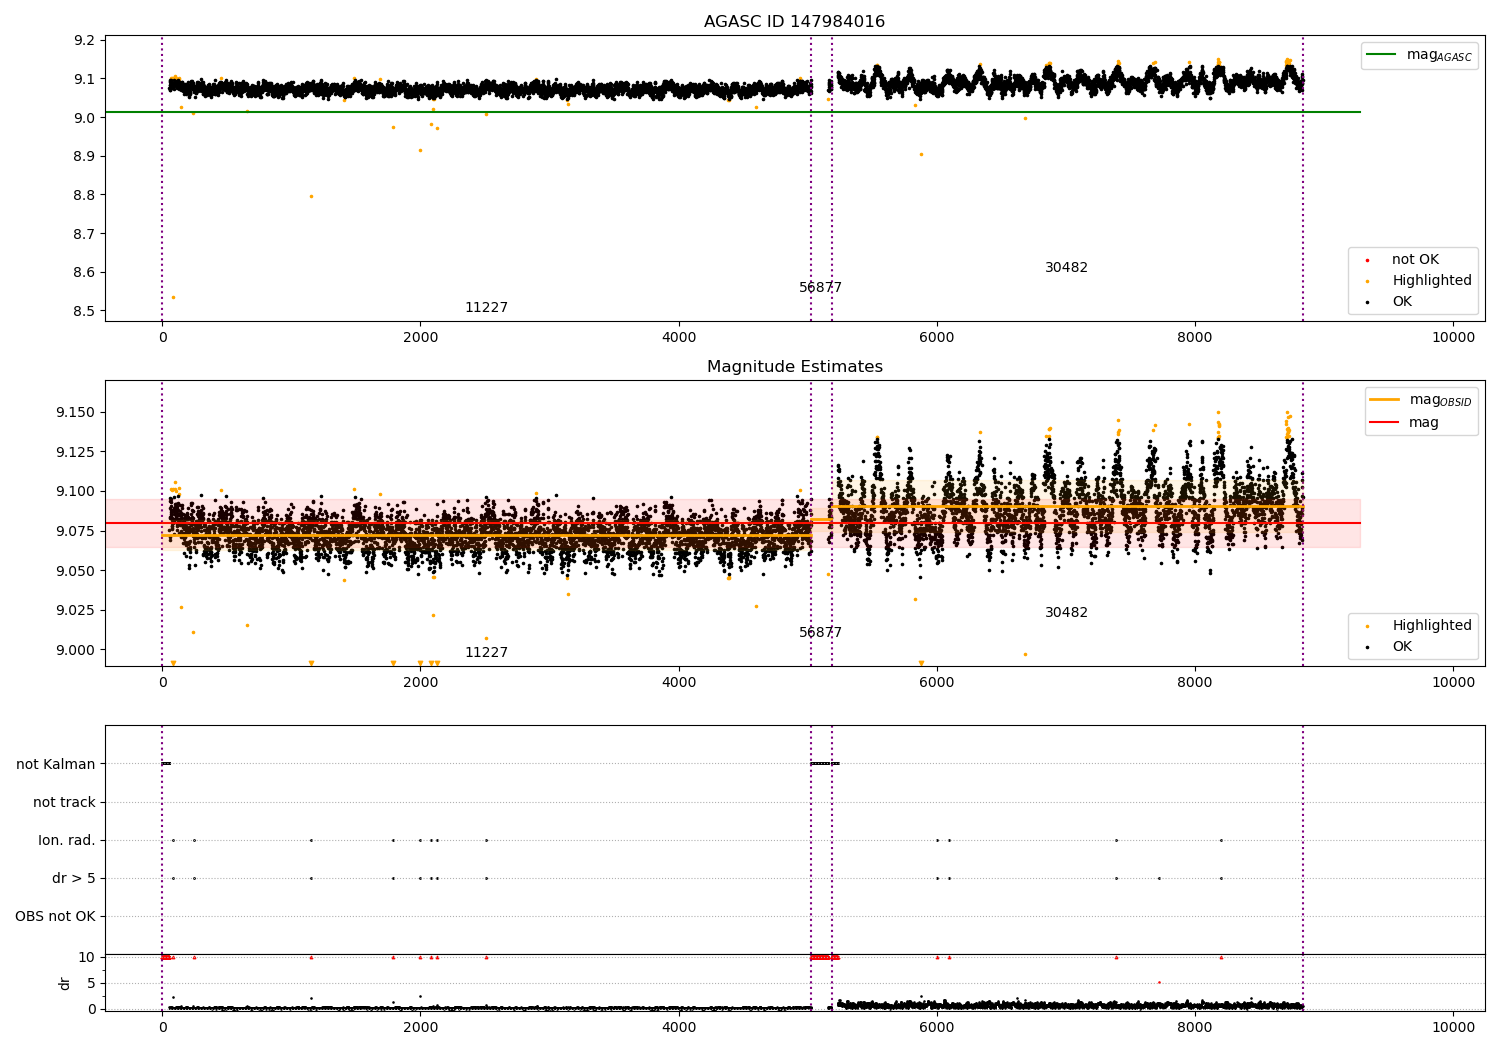Image resolution: width=1500 pixels, height=1050 pixels.
Task: Click the "9.125" y-axis tick label
Action: pyautogui.click(x=75, y=452)
